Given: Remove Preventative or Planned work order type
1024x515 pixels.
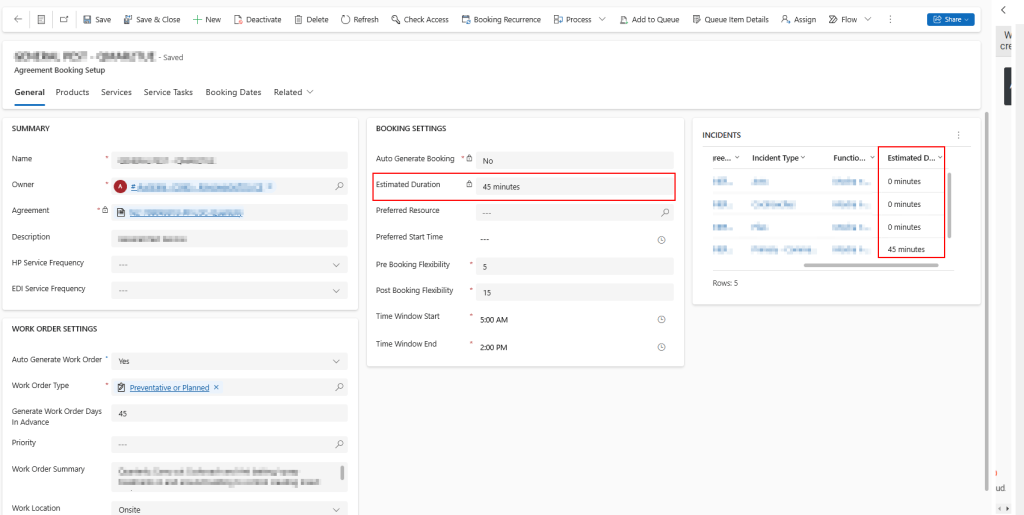Looking at the screenshot, I should [x=216, y=387].
